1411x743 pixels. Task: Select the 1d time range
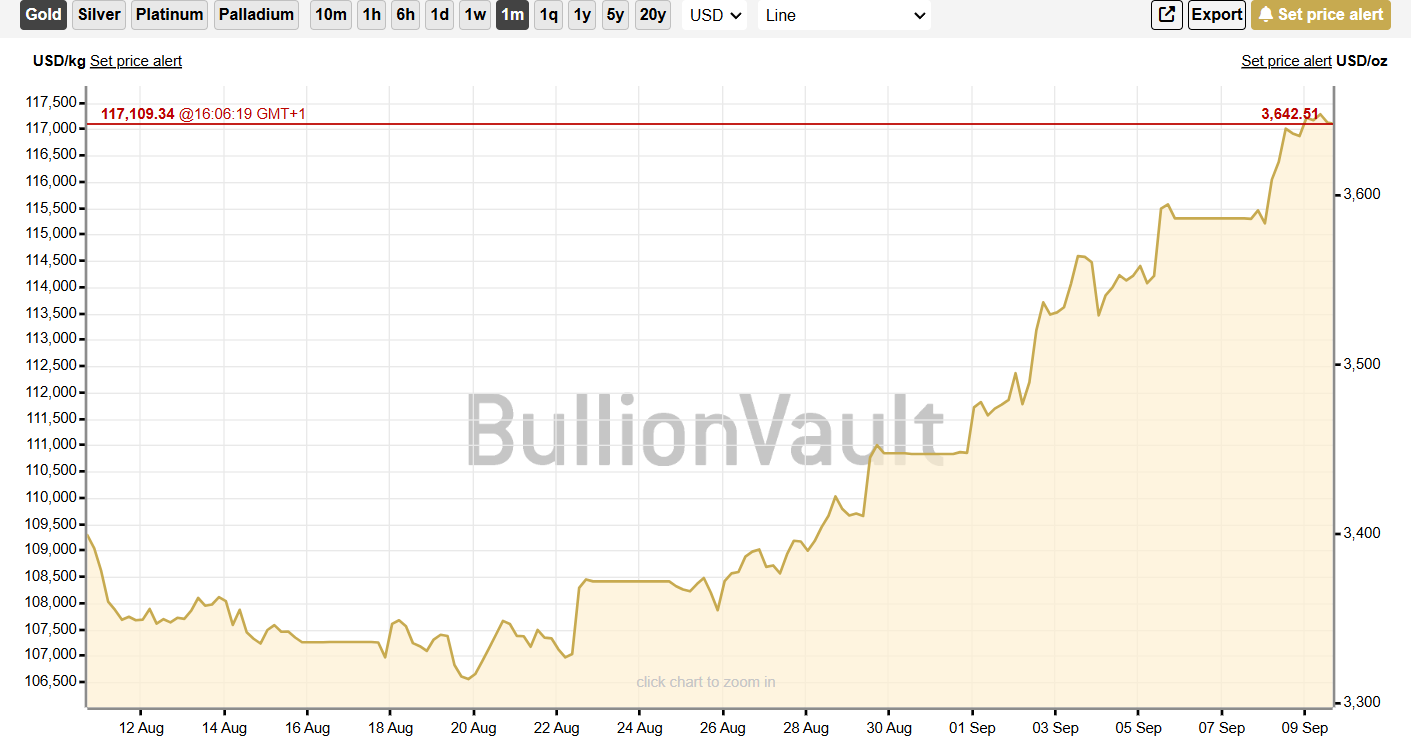(x=439, y=15)
